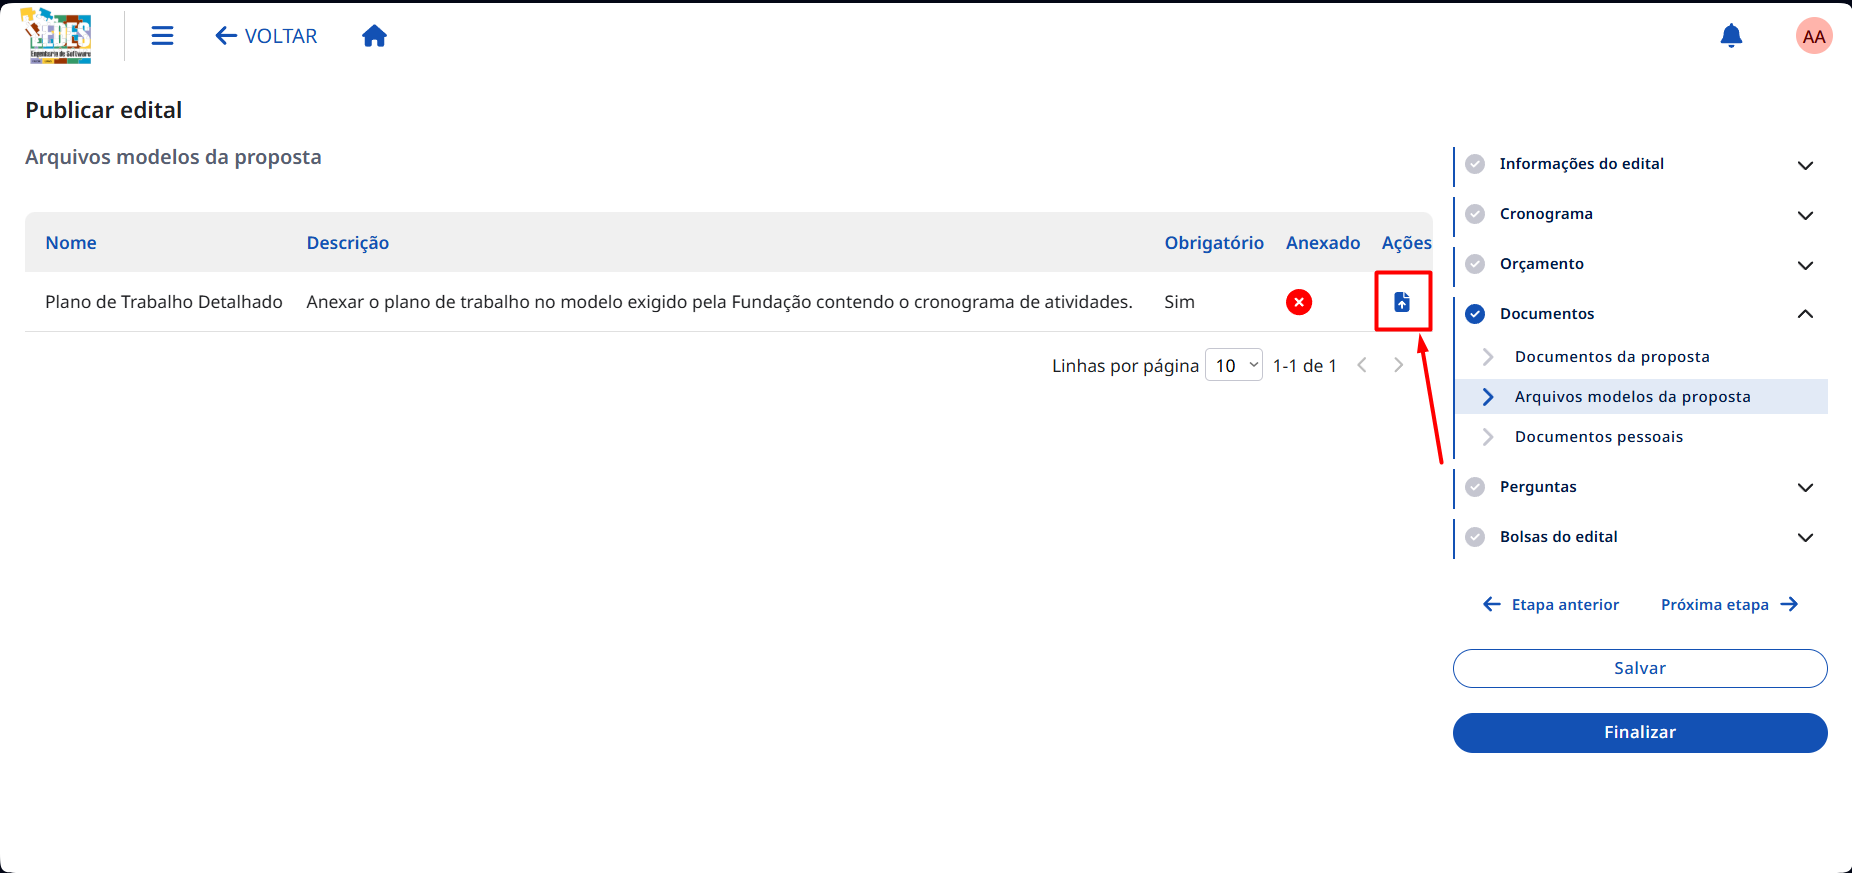This screenshot has width=1852, height=873.
Task: Expand the Bolsas do edital chevron
Action: (1805, 538)
